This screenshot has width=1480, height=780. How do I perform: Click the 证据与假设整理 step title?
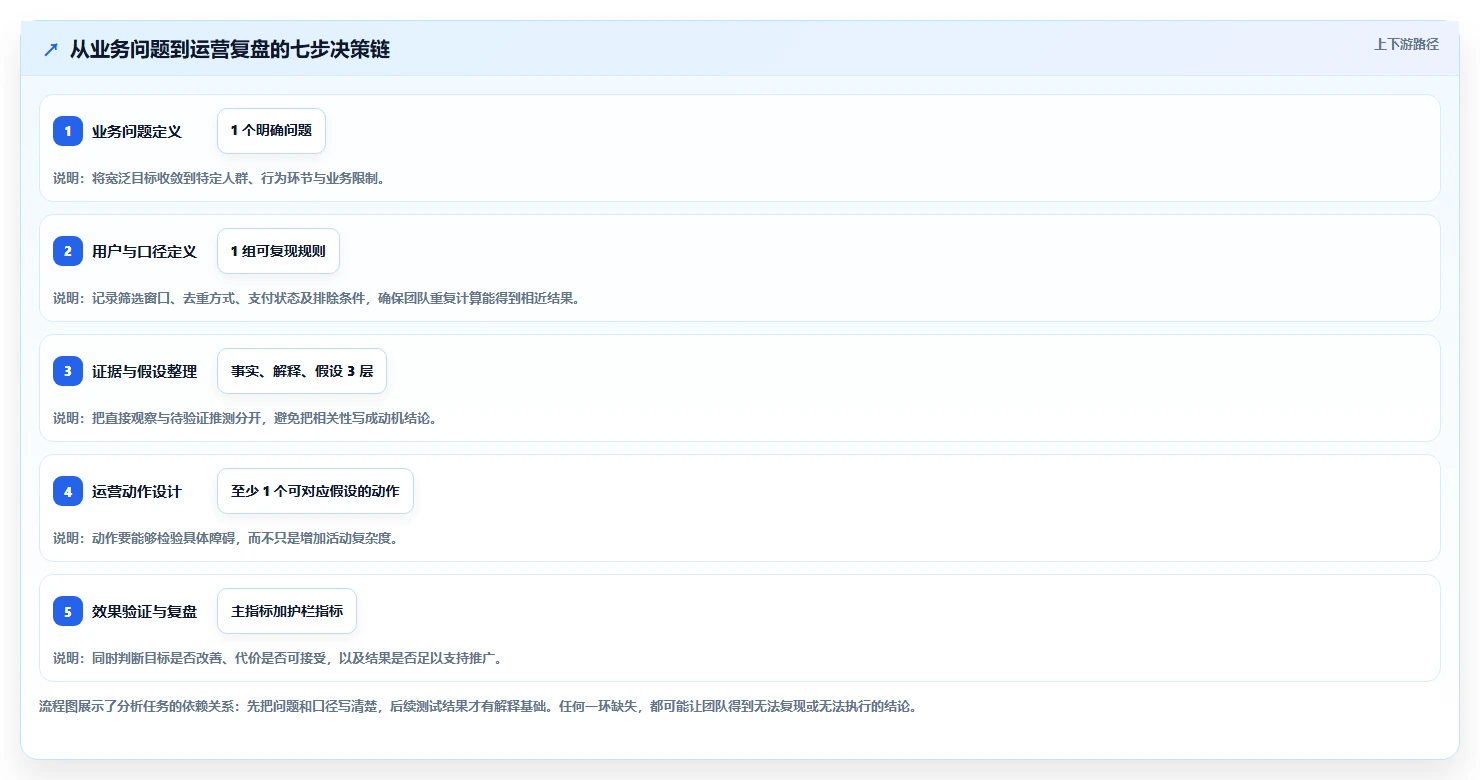(144, 371)
